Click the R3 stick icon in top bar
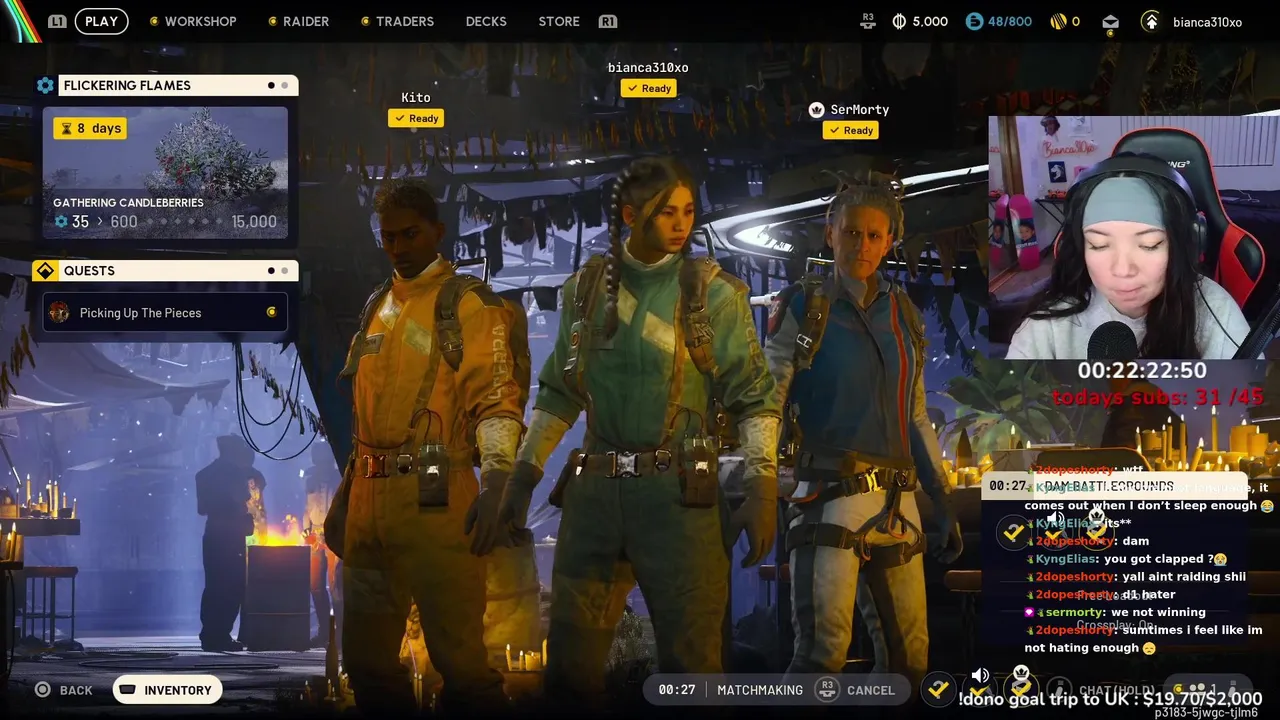This screenshot has width=1280, height=720. pos(867,20)
